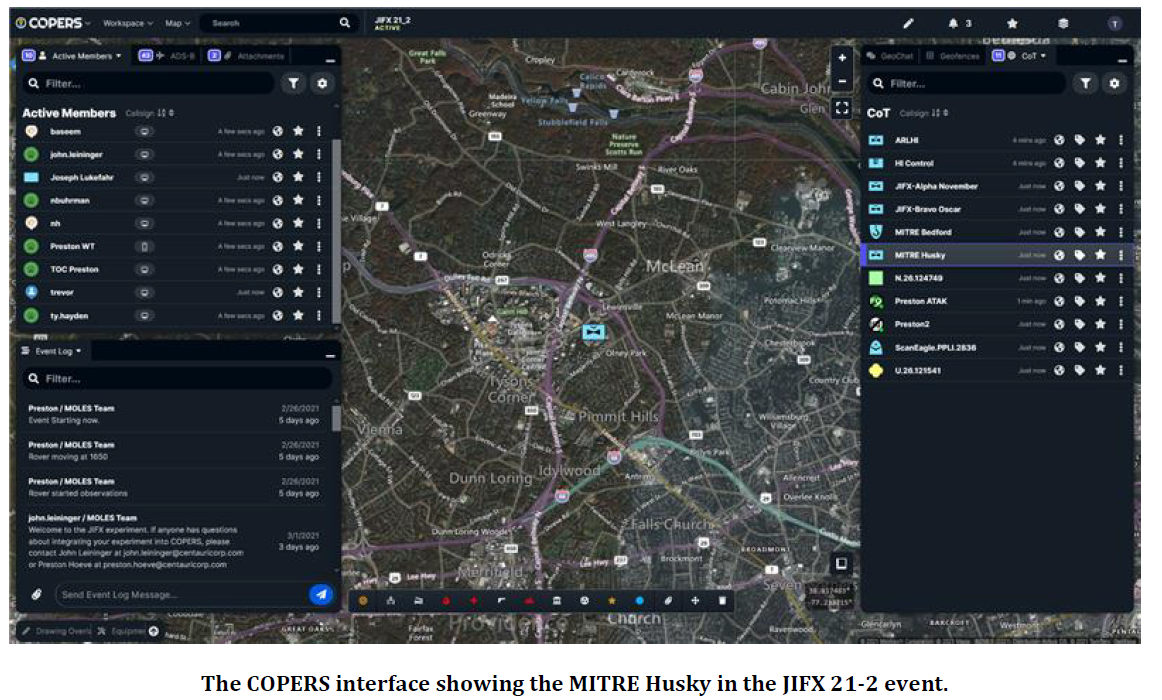Image resolution: width=1162 pixels, height=700 pixels.
Task: Collapse the Active Members panel
Action: (x=330, y=60)
